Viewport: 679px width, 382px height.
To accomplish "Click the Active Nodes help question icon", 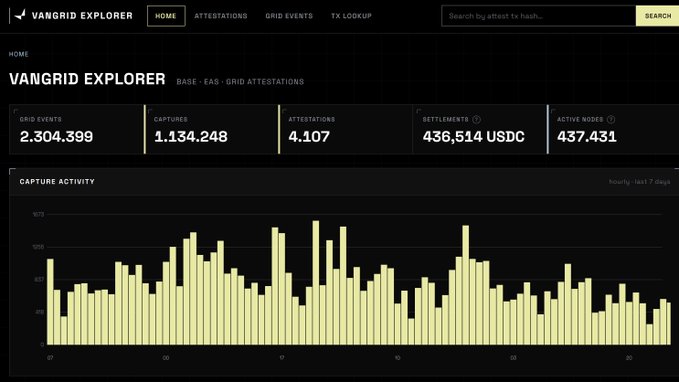I will (x=611, y=119).
